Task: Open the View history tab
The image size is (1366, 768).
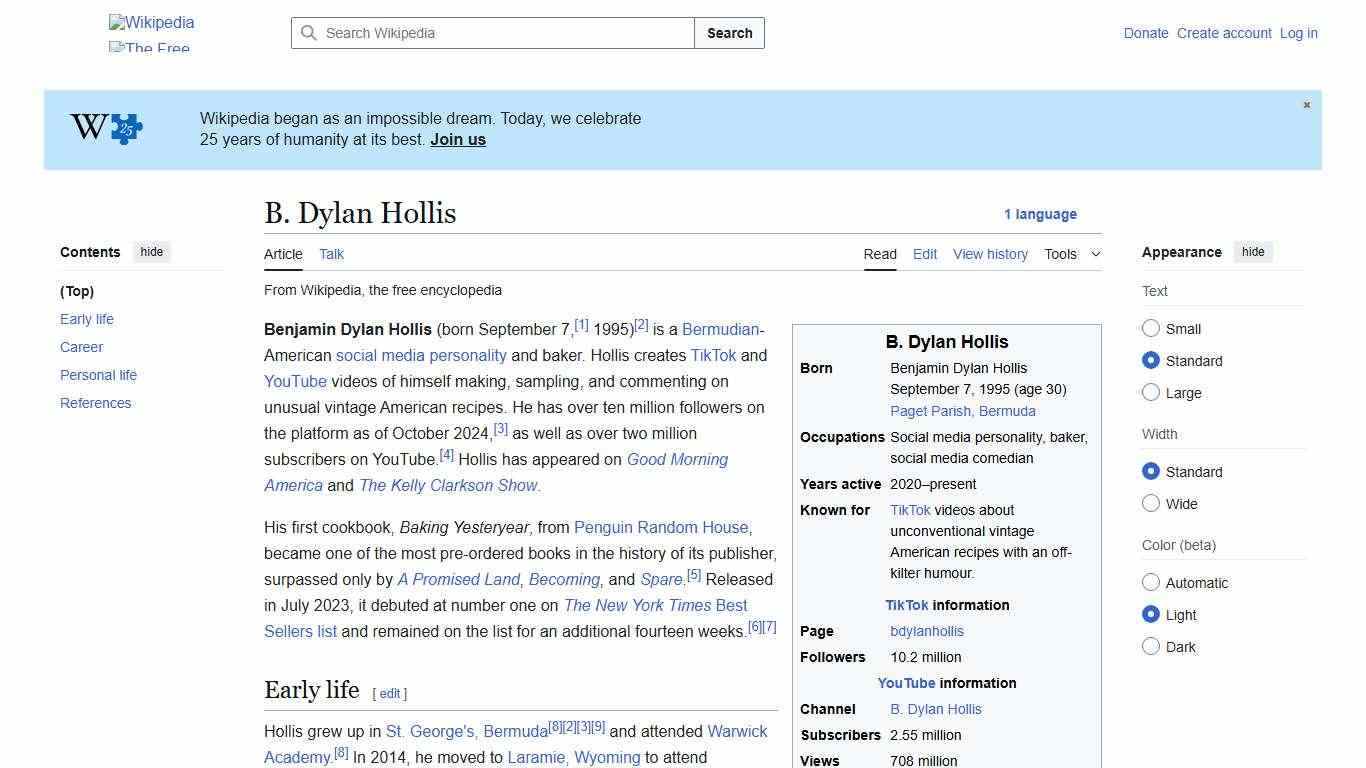Action: pos(990,254)
